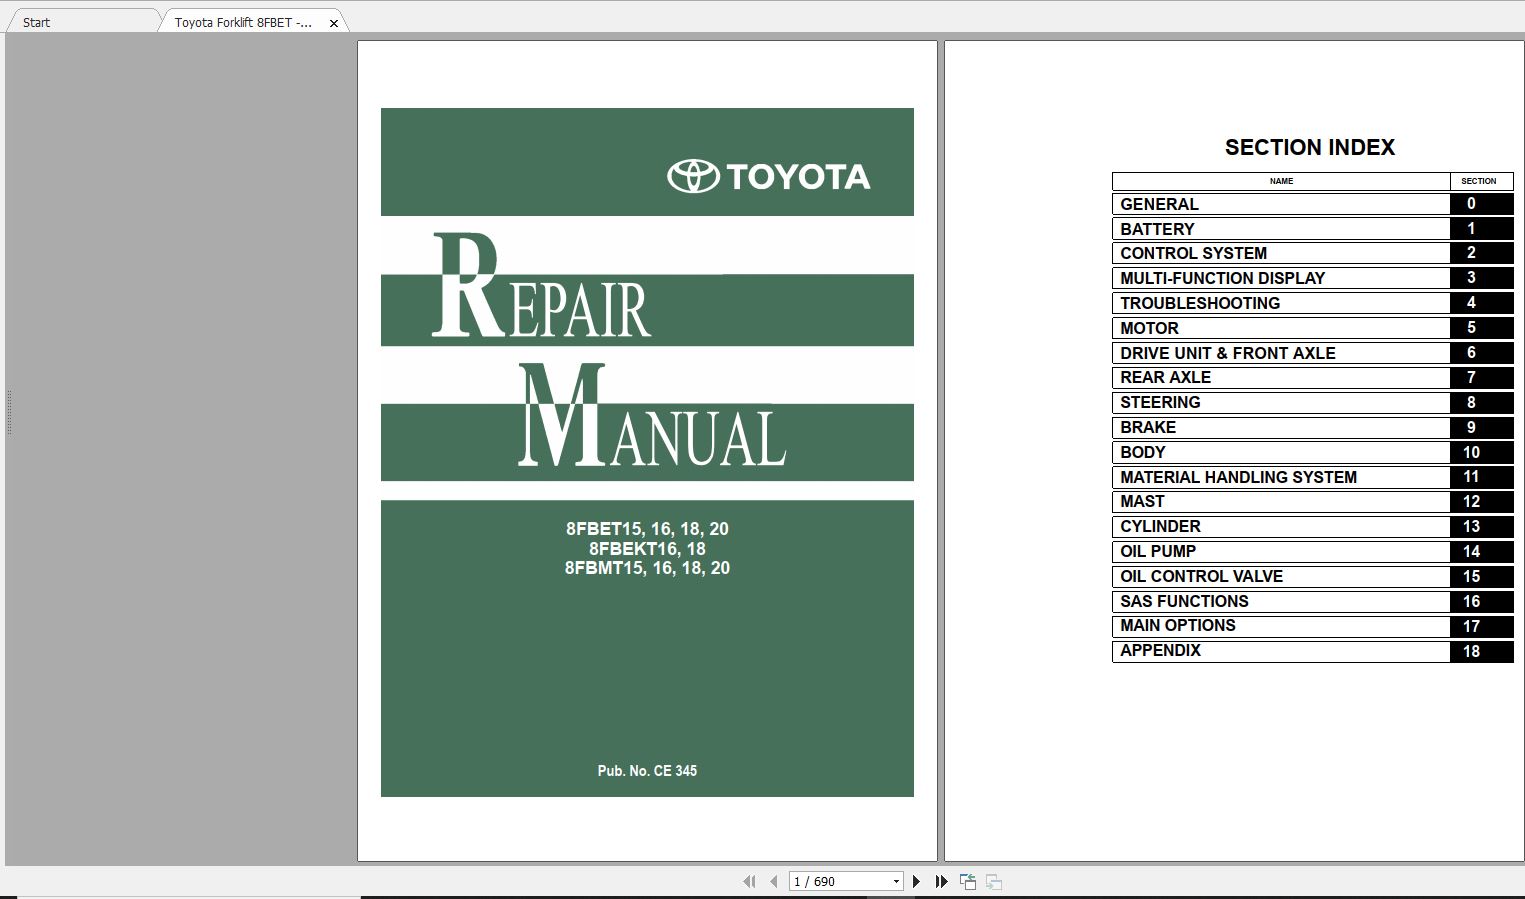This screenshot has width=1525, height=899.
Task: Click the Toyota logo on cover
Action: pyautogui.click(x=768, y=176)
